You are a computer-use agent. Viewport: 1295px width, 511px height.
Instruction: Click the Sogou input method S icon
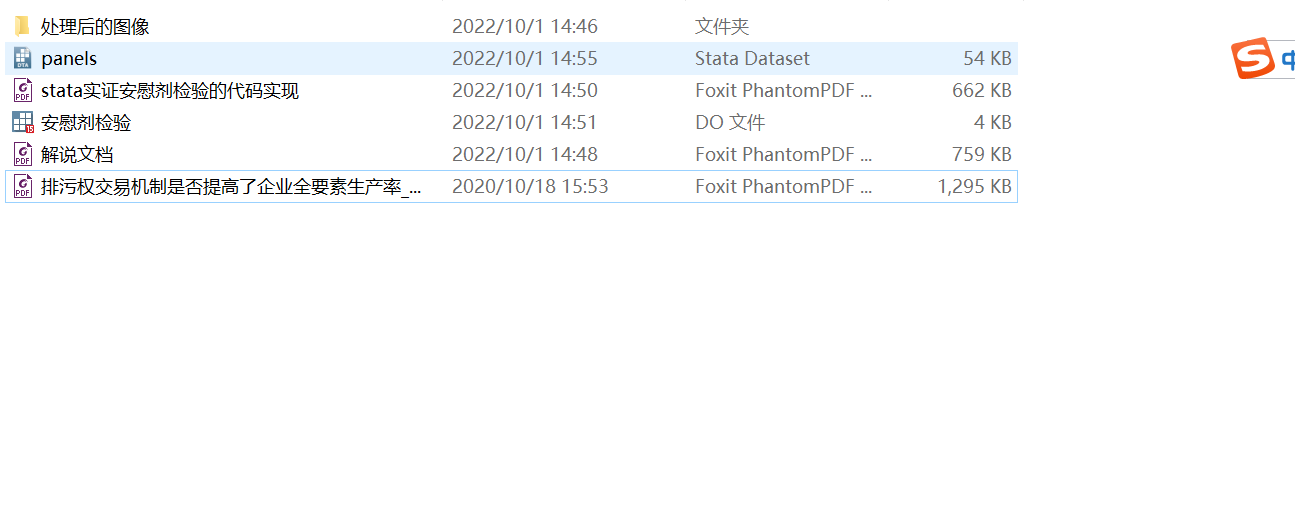(1251, 58)
